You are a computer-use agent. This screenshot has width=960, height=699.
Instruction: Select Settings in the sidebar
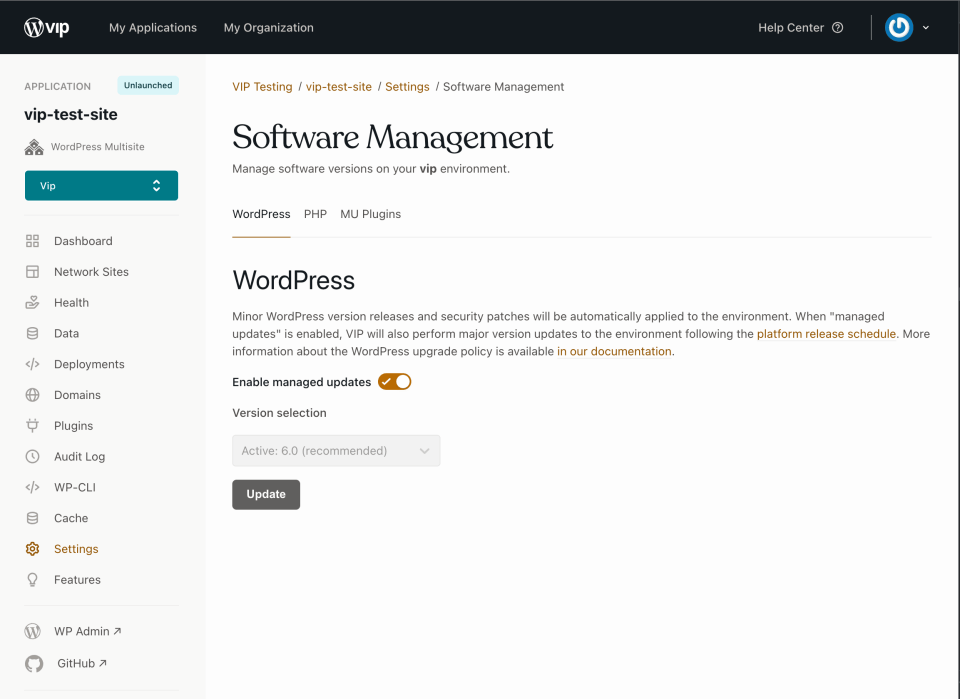click(76, 549)
